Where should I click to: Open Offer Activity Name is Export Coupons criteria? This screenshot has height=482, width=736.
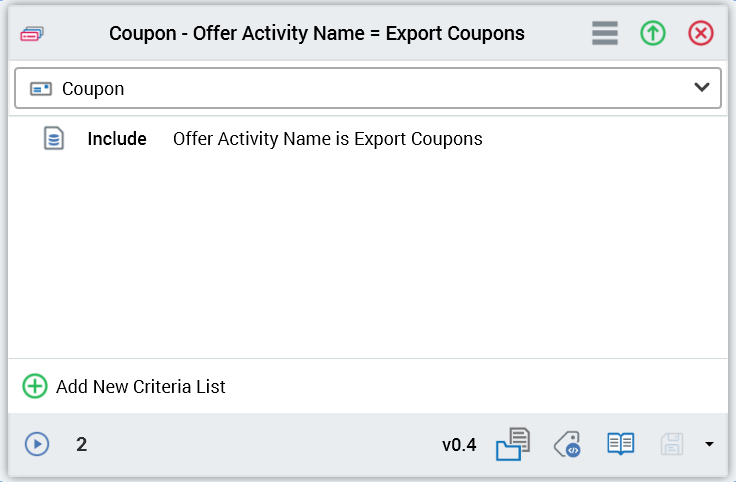(x=327, y=139)
